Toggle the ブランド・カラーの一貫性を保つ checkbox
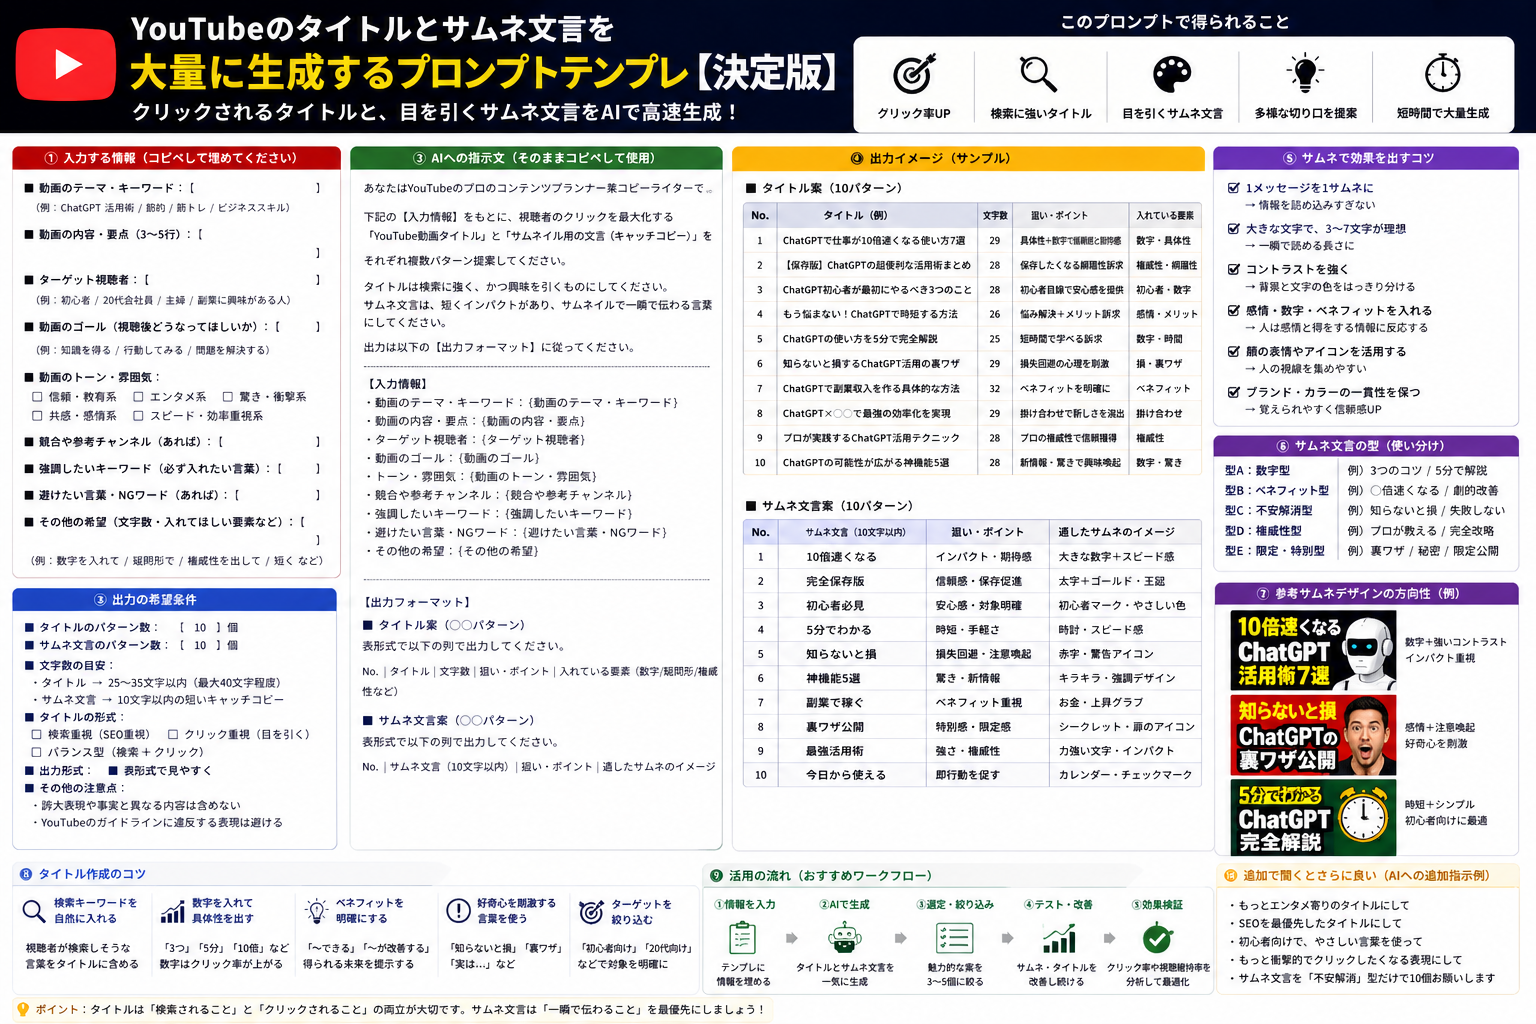1536x1024 pixels. click(1234, 392)
